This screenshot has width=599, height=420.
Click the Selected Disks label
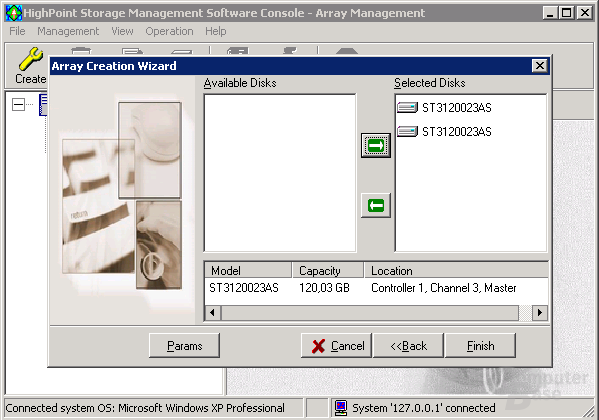[430, 83]
